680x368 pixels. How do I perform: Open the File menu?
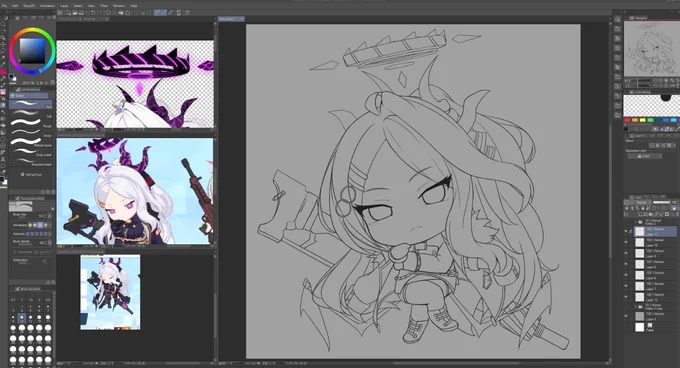(4, 6)
